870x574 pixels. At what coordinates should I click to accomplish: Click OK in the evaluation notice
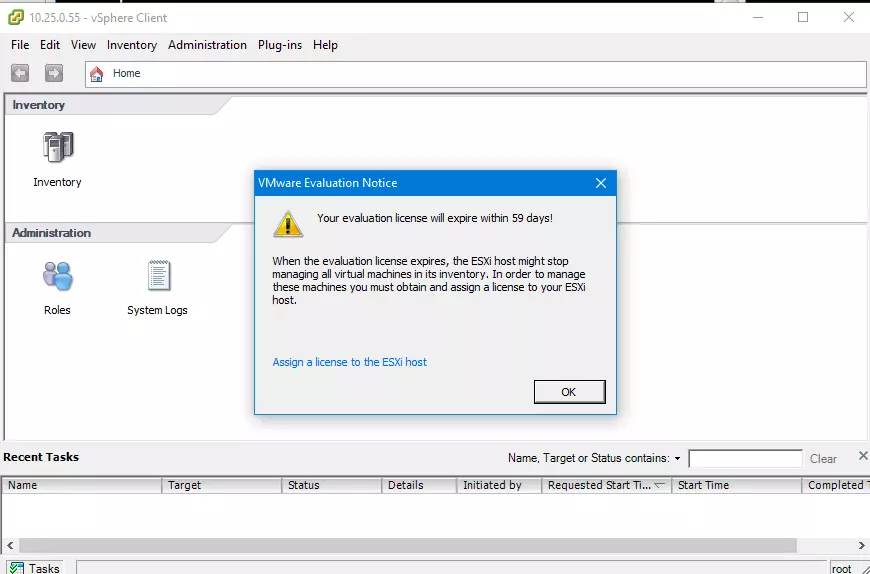(569, 392)
